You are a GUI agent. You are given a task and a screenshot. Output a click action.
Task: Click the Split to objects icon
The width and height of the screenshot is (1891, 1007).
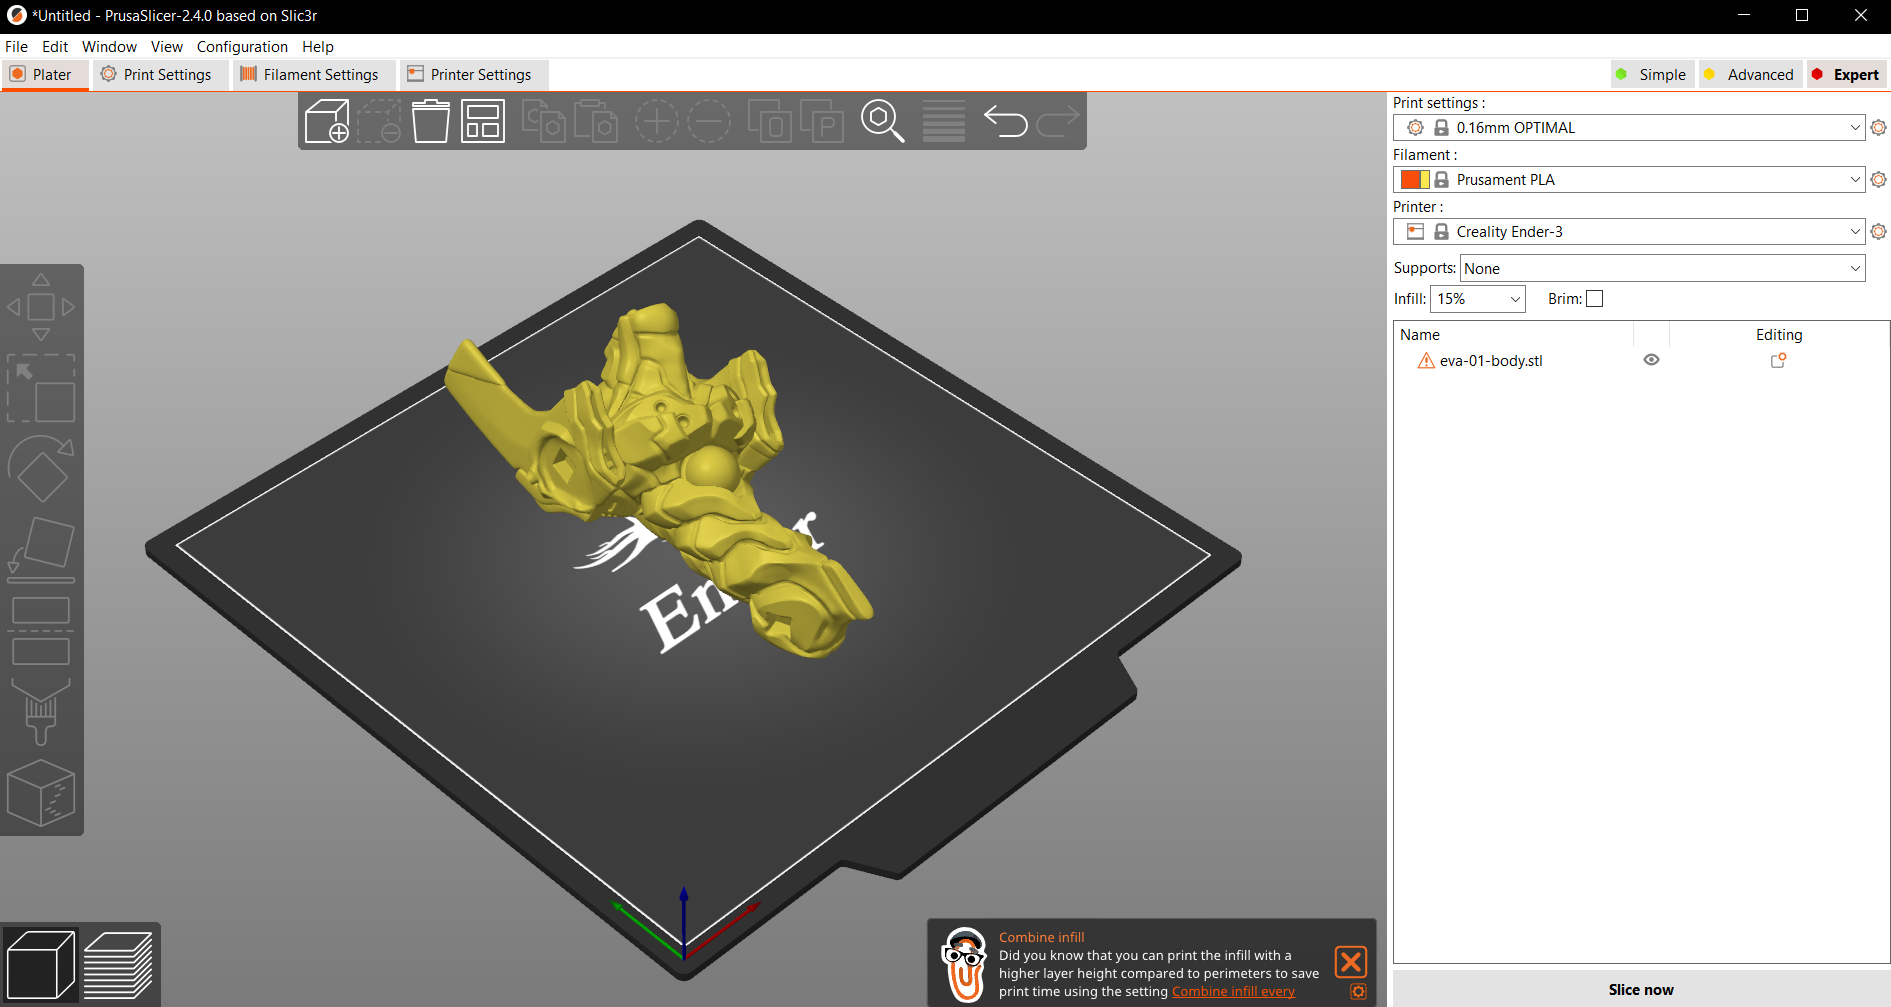pyautogui.click(x=770, y=122)
